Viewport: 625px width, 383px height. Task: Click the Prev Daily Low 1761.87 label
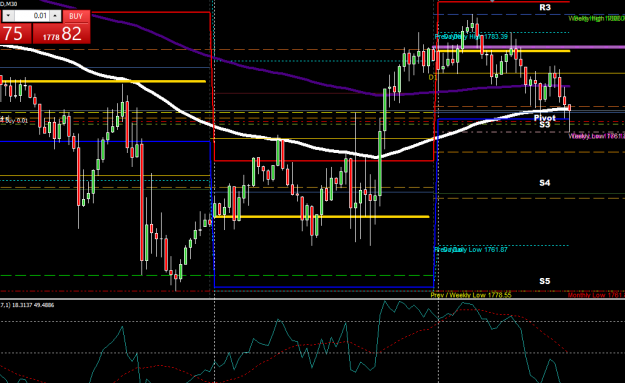coord(471,250)
